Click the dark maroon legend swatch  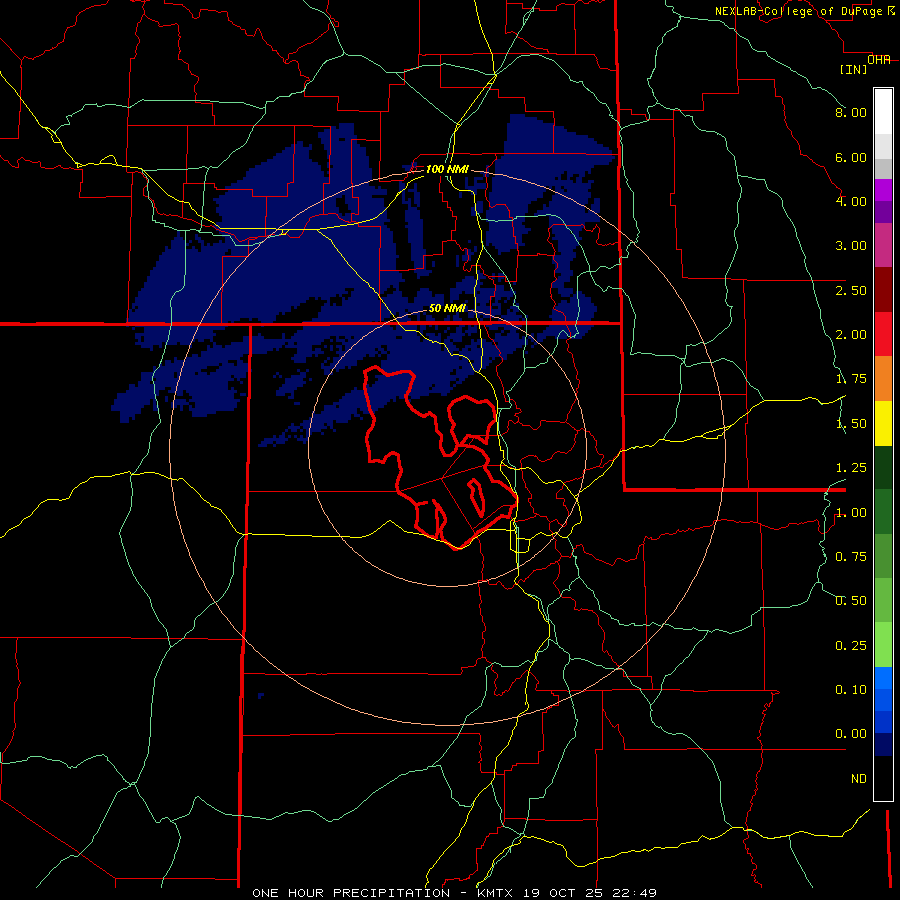coord(883,290)
